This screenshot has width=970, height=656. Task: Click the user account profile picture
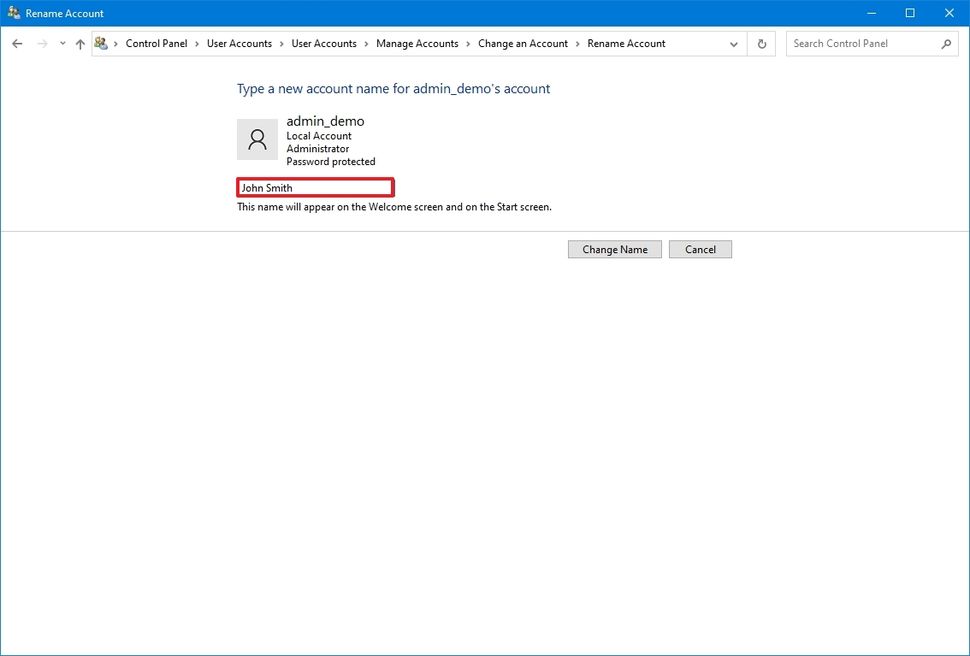(257, 139)
